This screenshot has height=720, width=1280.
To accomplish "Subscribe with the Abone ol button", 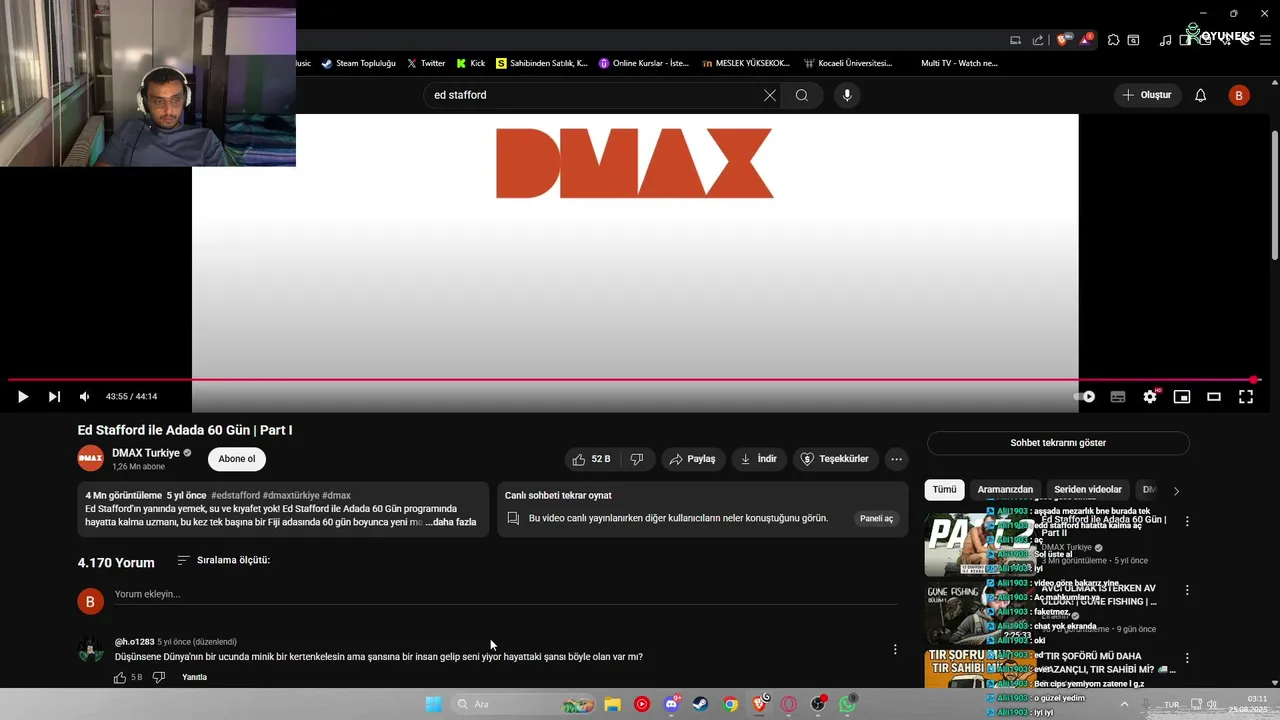I will 237,459.
